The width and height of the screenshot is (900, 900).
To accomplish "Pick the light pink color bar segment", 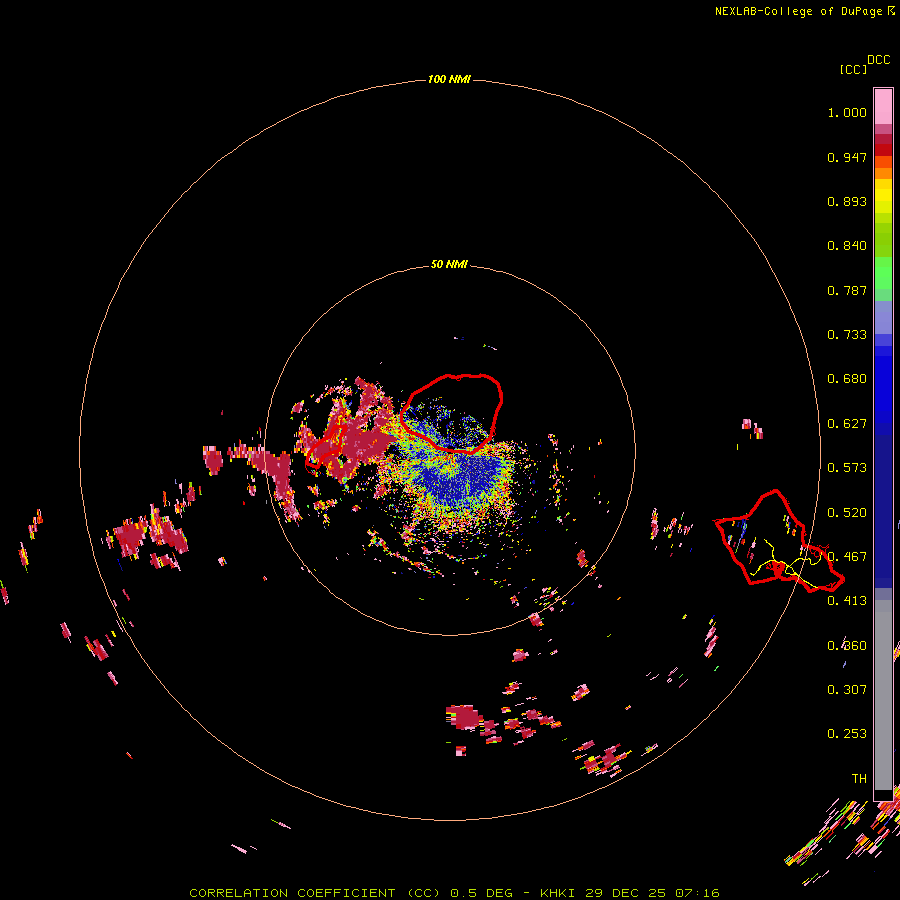I will click(x=883, y=107).
